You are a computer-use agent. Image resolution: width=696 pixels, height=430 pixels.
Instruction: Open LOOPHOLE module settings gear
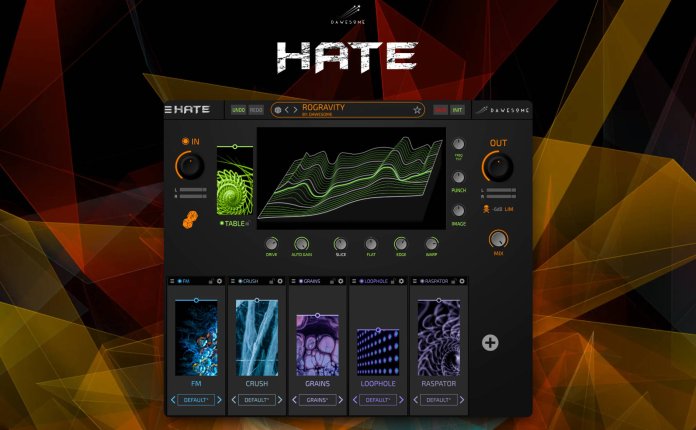(401, 281)
